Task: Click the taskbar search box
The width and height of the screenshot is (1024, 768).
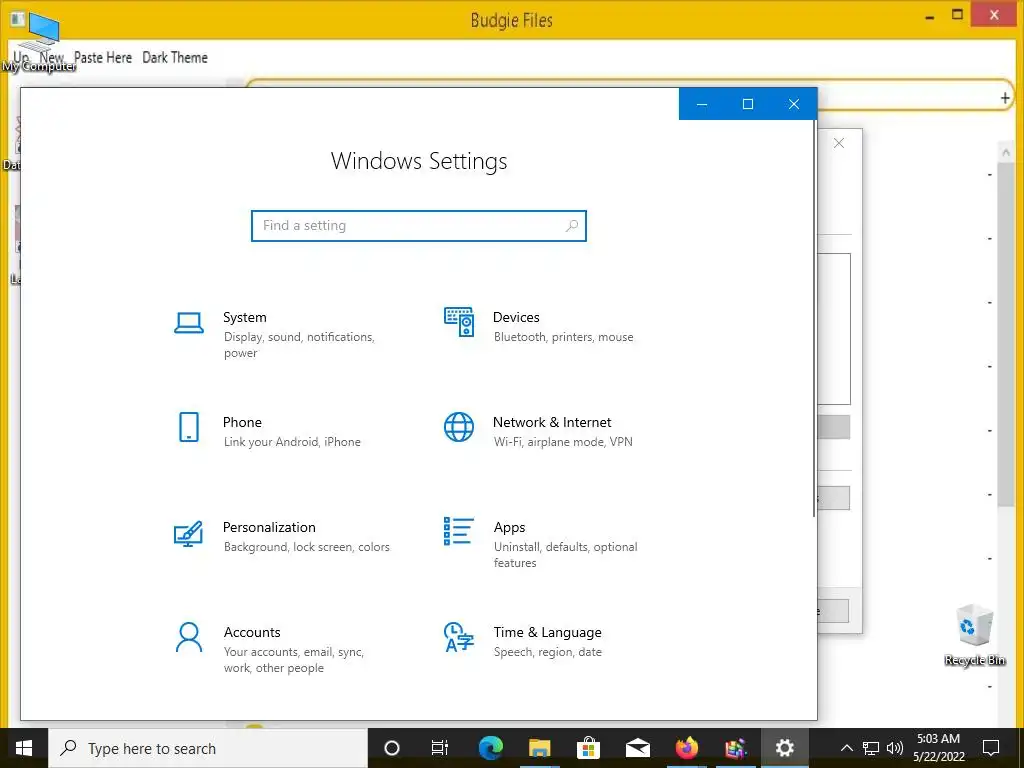Action: tap(208, 748)
